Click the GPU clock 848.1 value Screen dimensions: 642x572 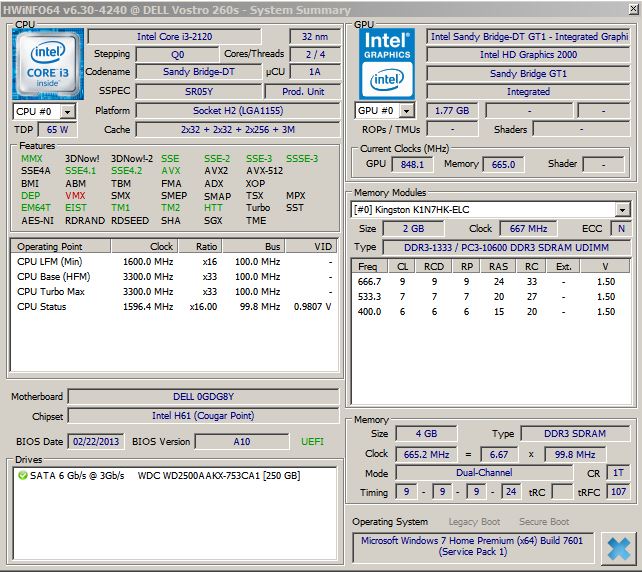(412, 165)
